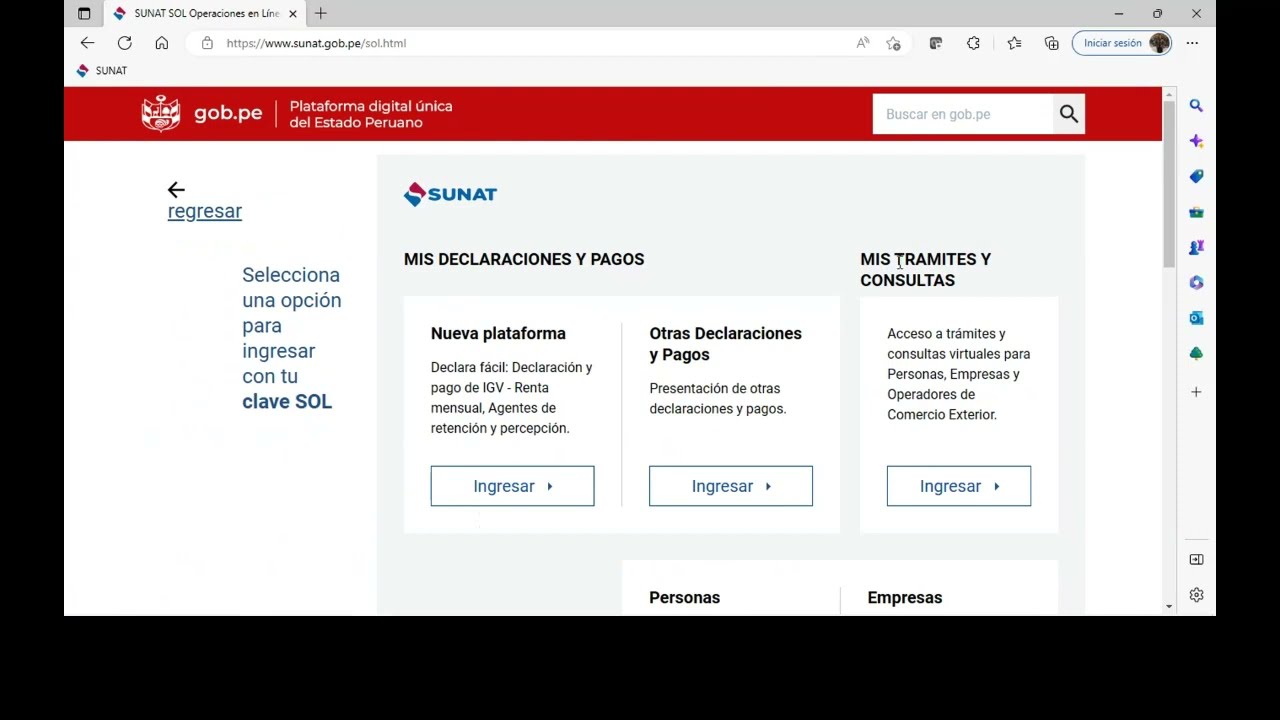Click the SUNAT logo in the page
The height and width of the screenshot is (720, 1280).
tap(450, 194)
